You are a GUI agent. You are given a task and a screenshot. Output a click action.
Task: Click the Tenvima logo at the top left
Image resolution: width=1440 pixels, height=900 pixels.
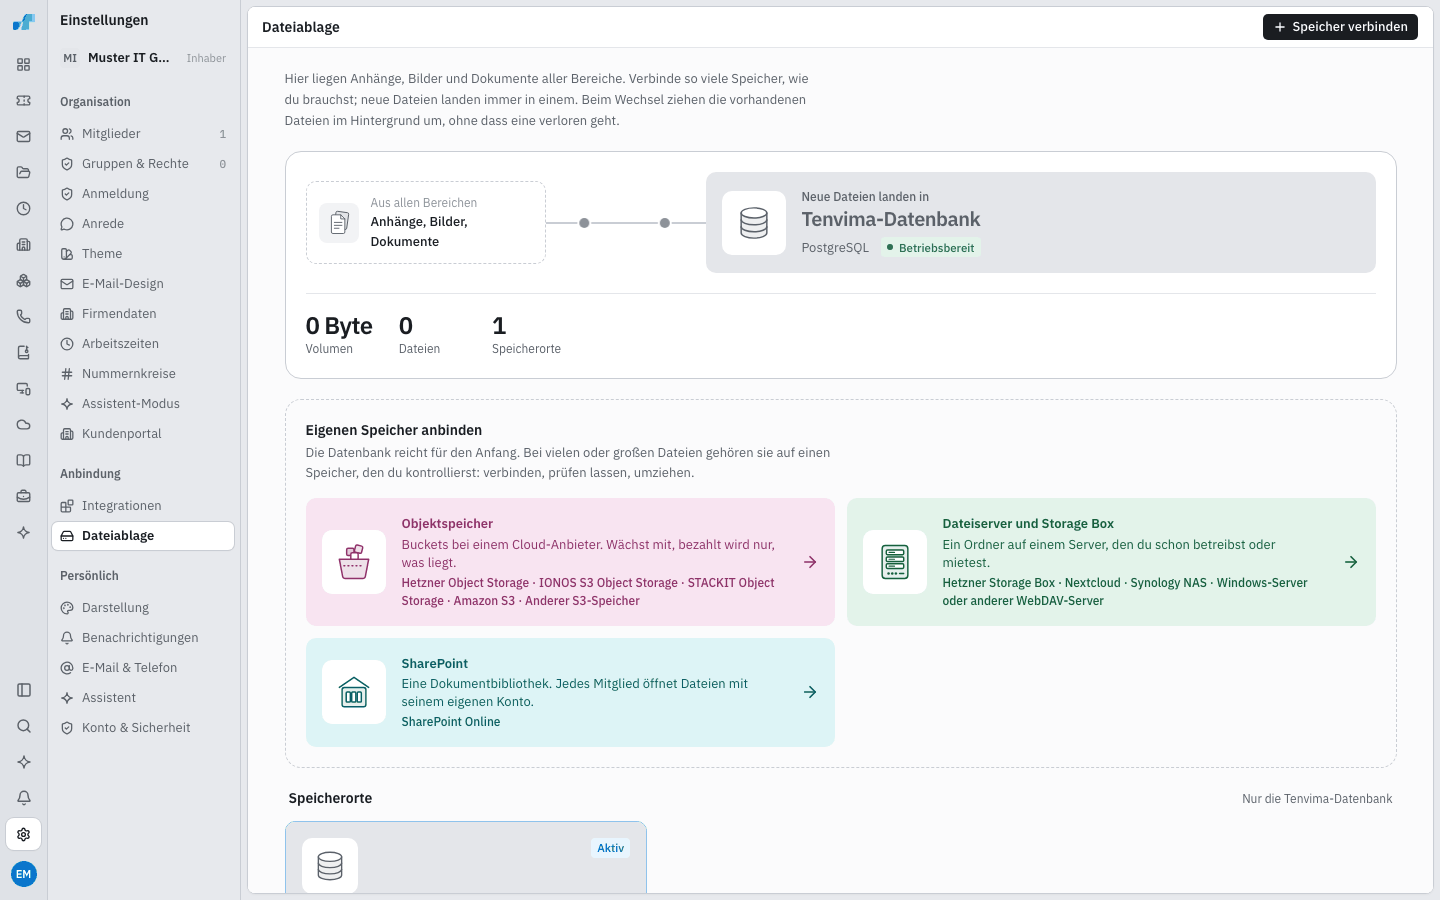(24, 22)
